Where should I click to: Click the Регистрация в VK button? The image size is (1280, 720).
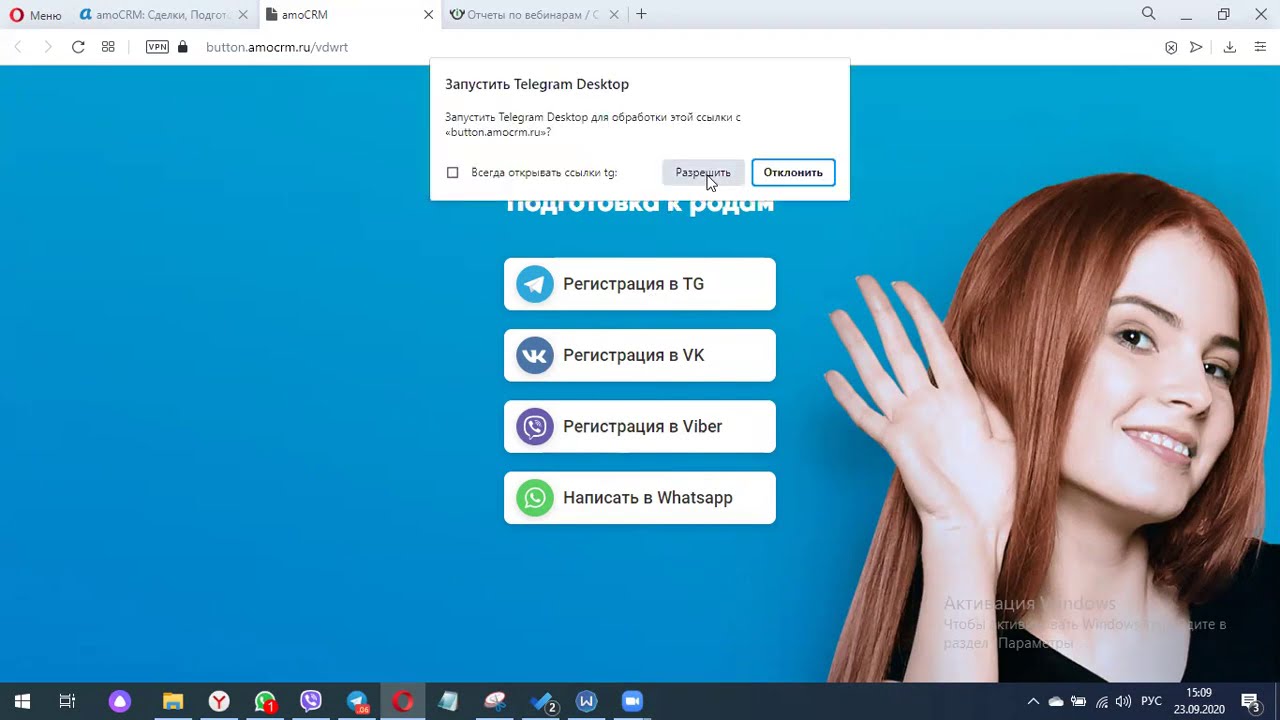coord(640,355)
